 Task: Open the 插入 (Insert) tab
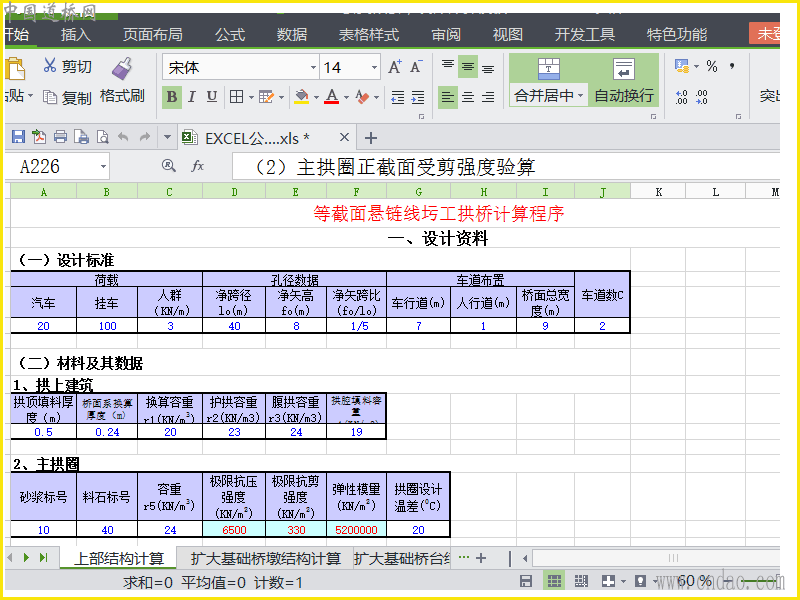pyautogui.click(x=76, y=34)
